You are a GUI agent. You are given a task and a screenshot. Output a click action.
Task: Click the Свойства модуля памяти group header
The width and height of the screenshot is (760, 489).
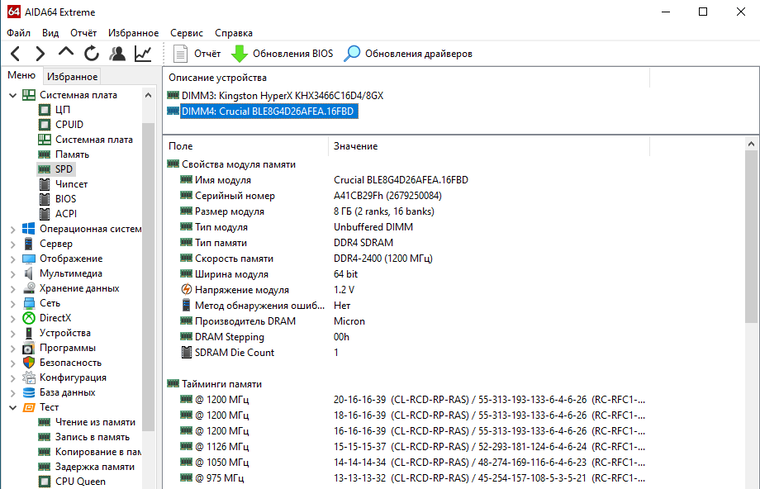(x=238, y=164)
